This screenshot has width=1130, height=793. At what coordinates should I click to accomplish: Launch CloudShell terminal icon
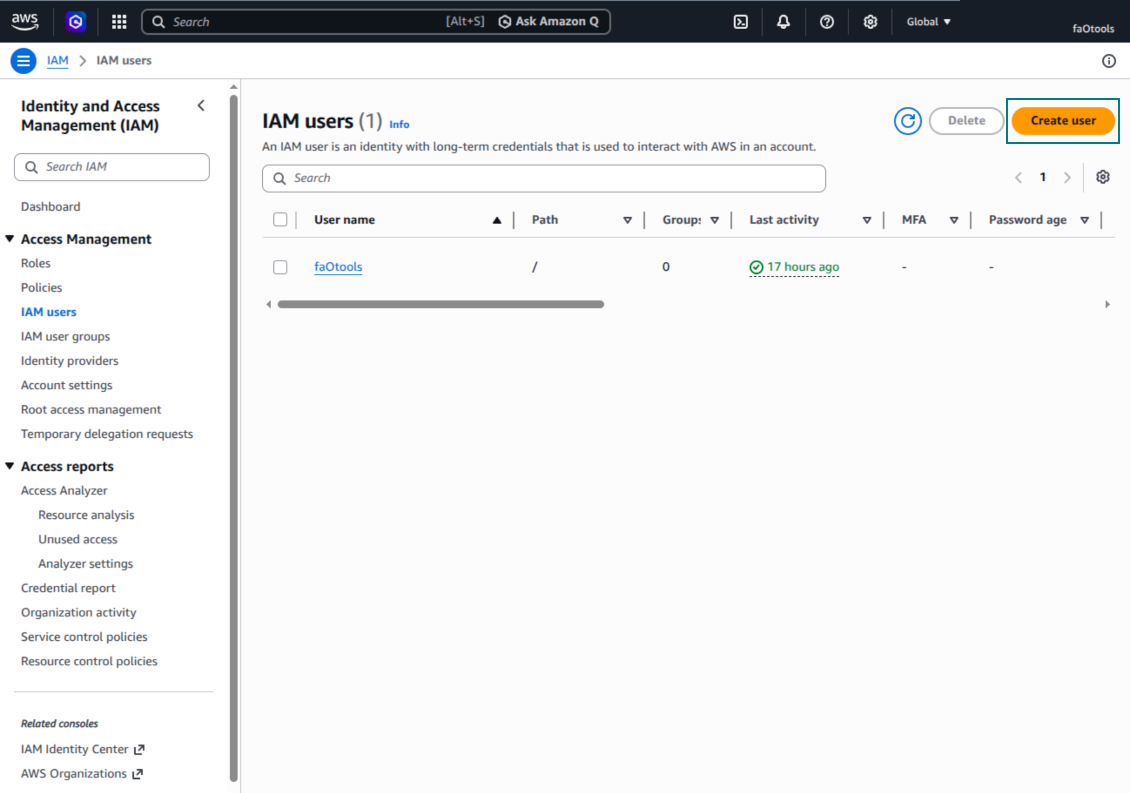tap(741, 22)
